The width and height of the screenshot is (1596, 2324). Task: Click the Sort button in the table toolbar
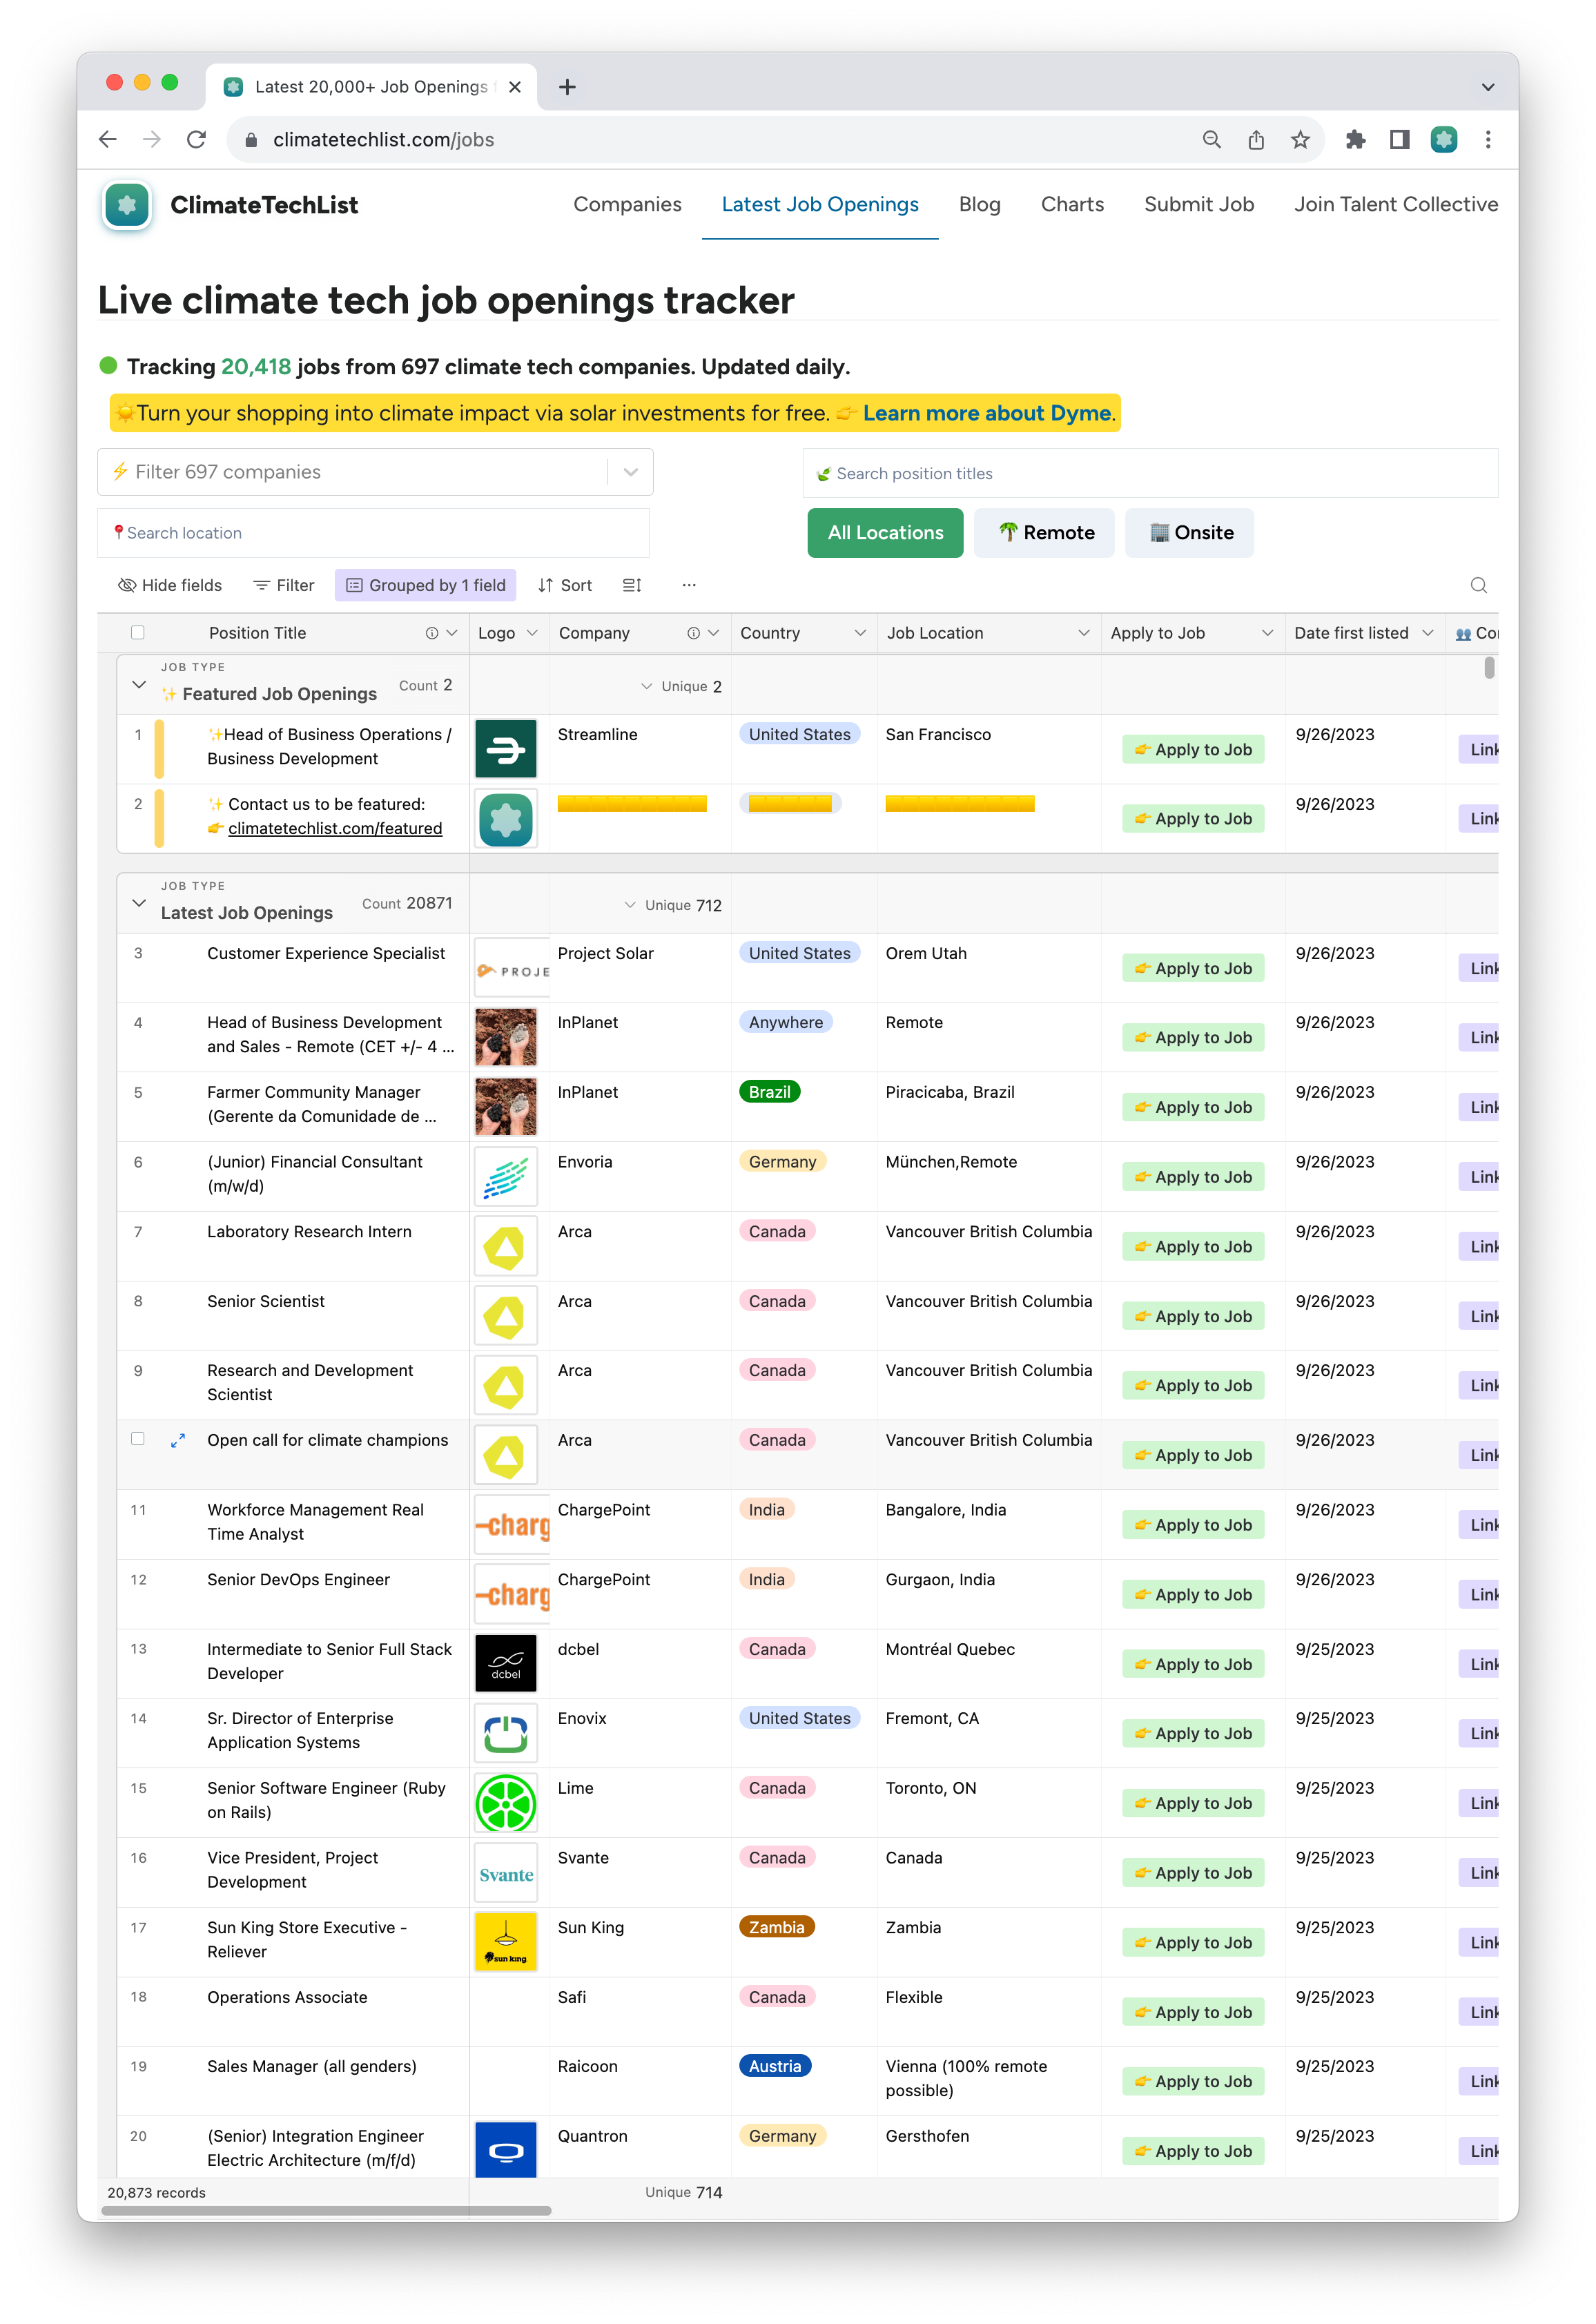click(565, 585)
